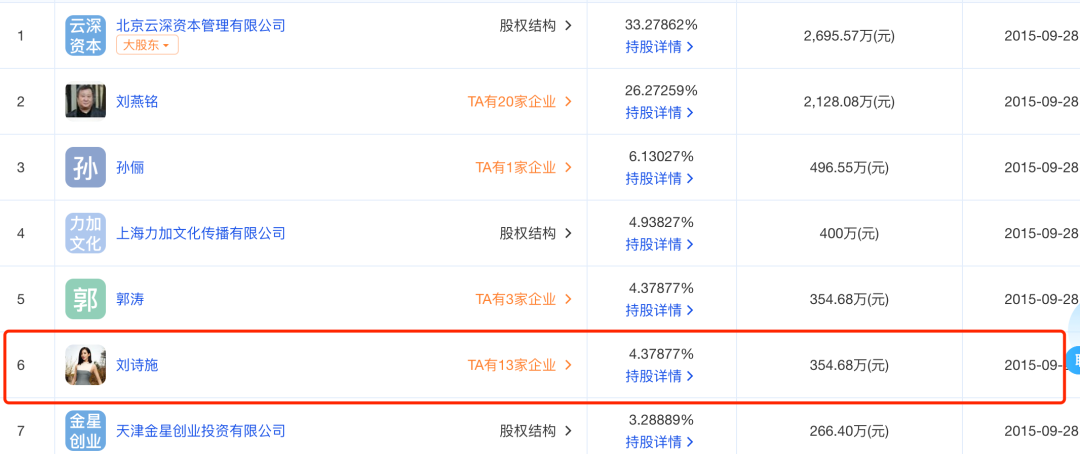Select the 33.27862% percentage text
The image size is (1080, 454).
pos(661,25)
